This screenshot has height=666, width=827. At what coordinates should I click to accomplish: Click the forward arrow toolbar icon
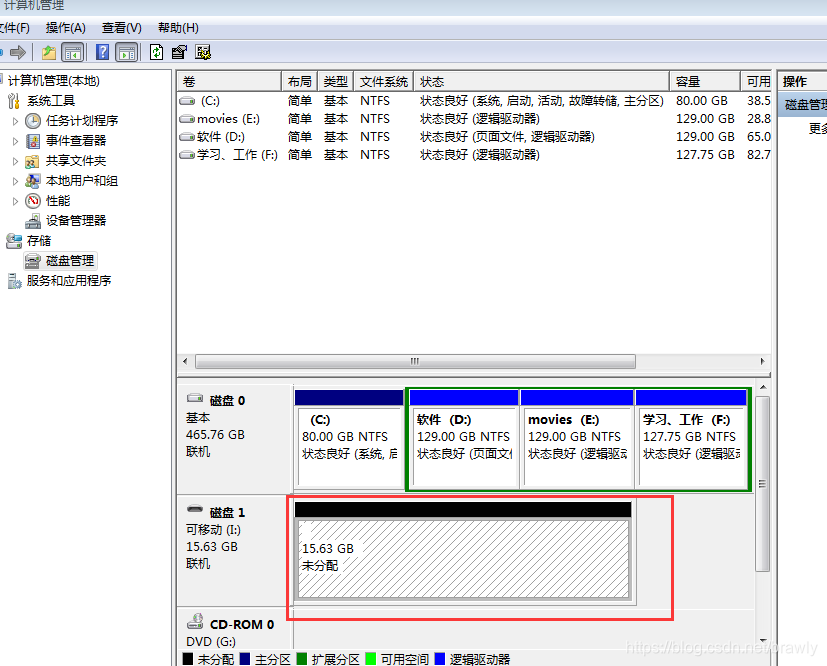18,52
